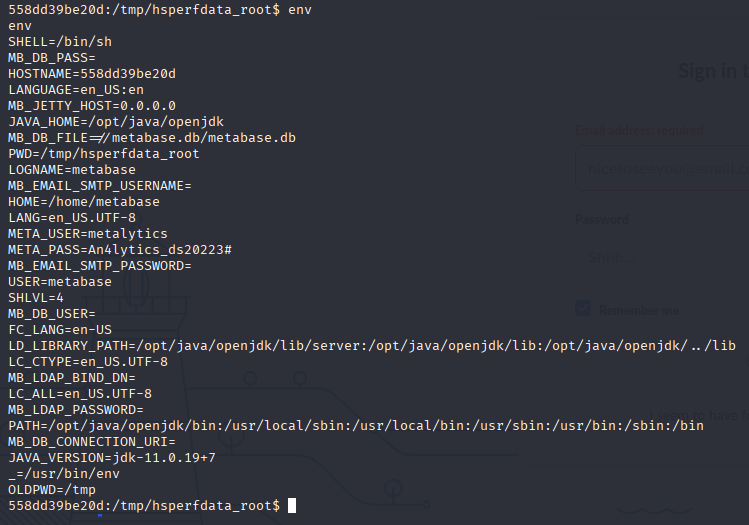Click the faint Sign in heading
749x525 pixels.
coord(714,71)
